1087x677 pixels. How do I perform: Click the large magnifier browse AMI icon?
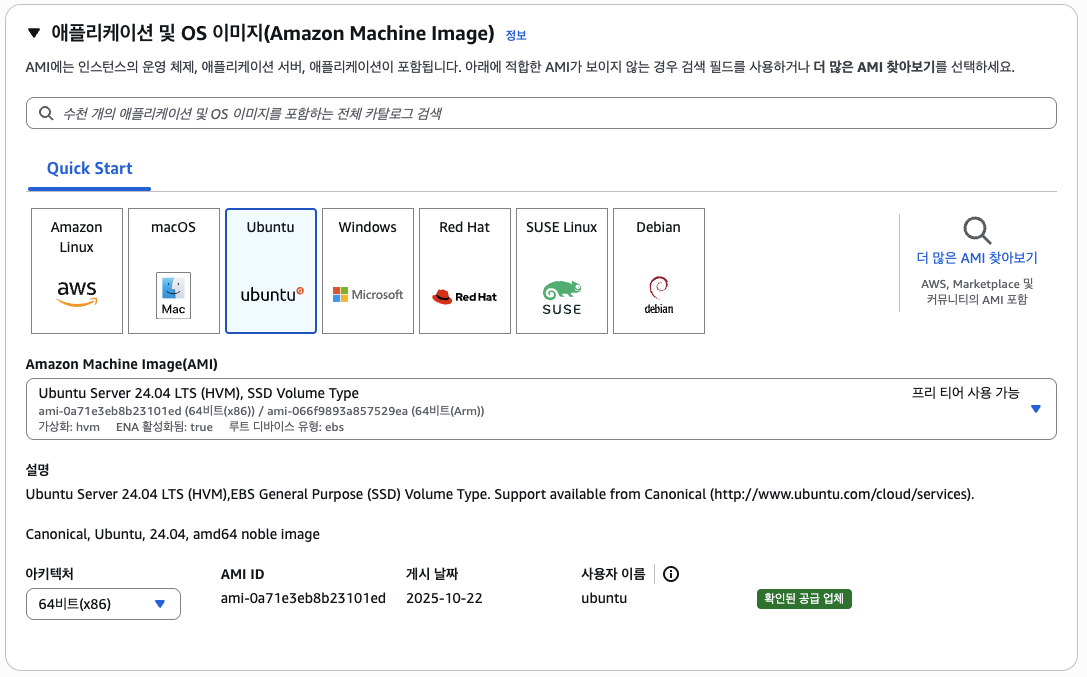pyautogui.click(x=977, y=231)
